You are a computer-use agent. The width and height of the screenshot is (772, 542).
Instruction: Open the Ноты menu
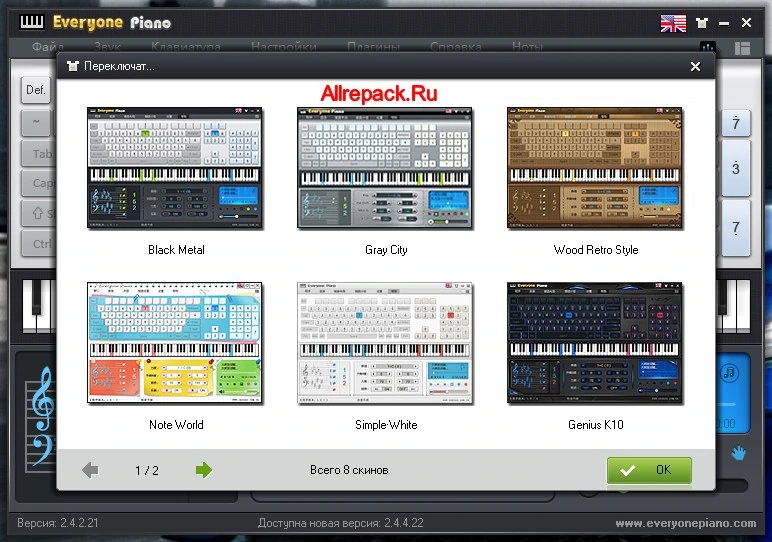[x=527, y=47]
